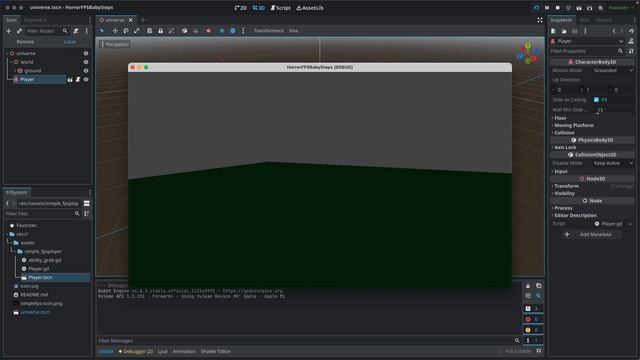Toggle preview environment globe icon

coord(232,31)
